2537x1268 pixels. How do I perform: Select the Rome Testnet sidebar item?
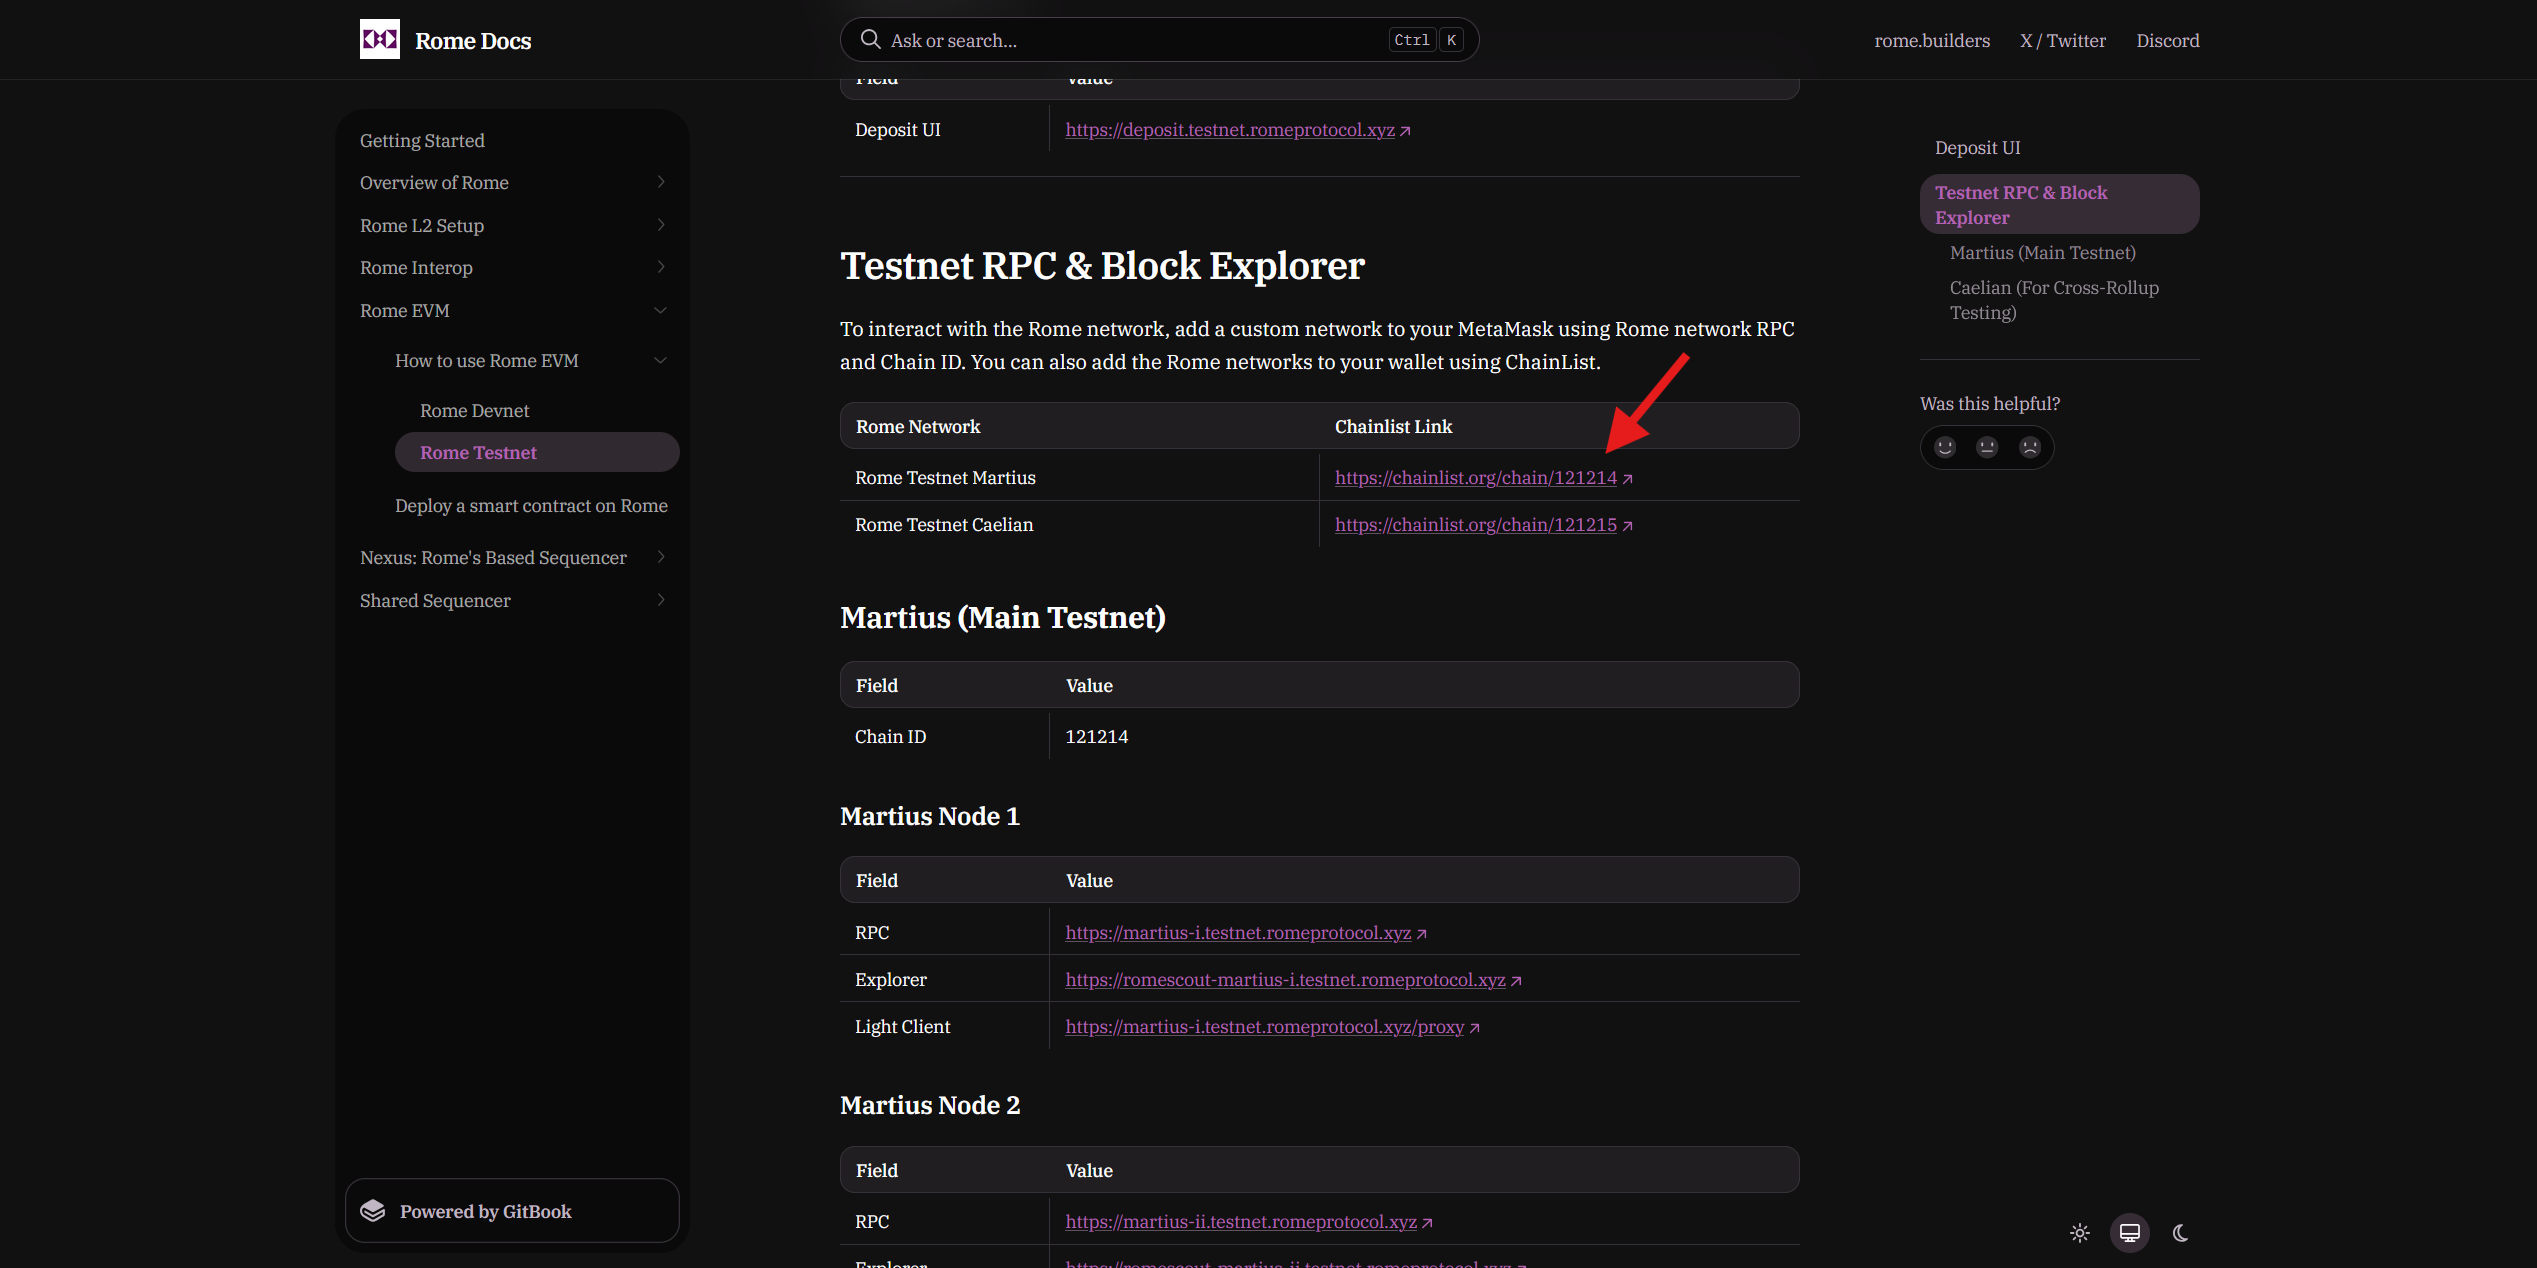click(x=537, y=452)
